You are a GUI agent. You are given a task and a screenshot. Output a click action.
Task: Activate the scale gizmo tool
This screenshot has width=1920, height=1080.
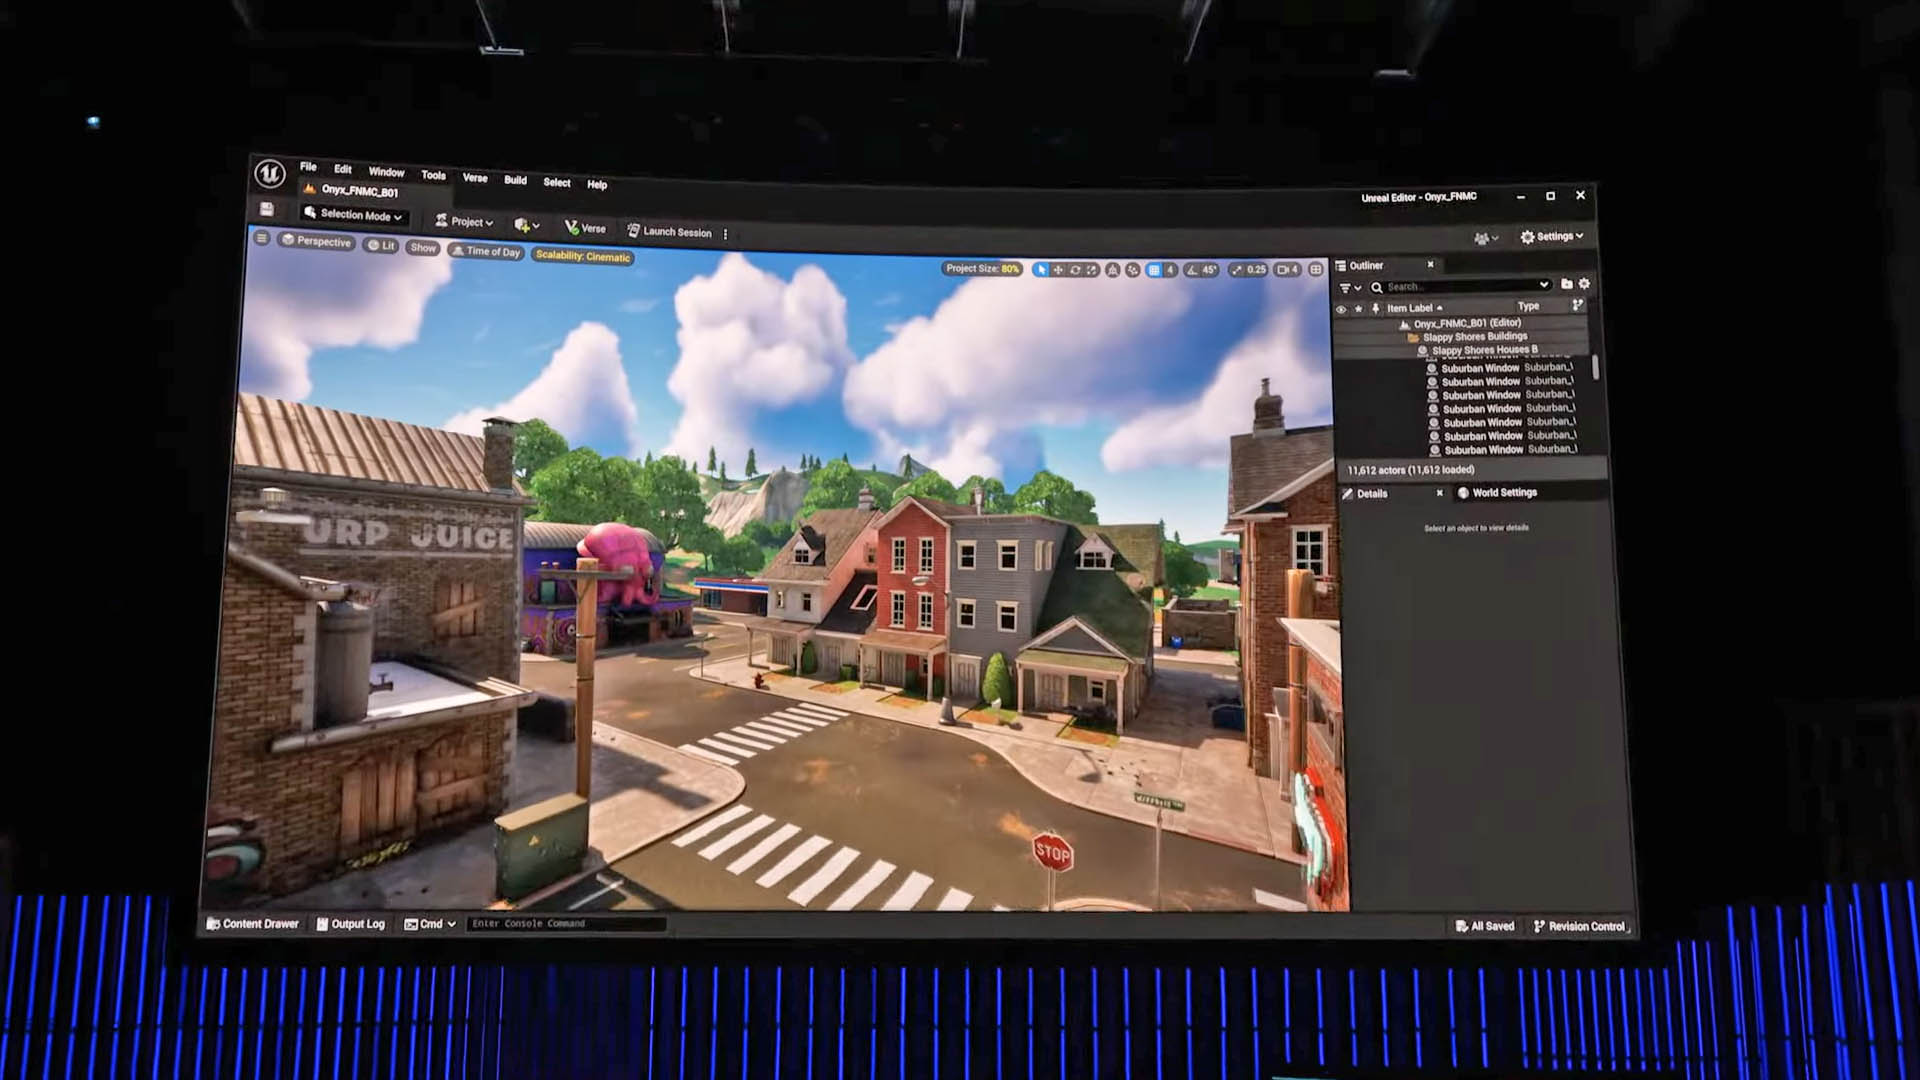1092,269
